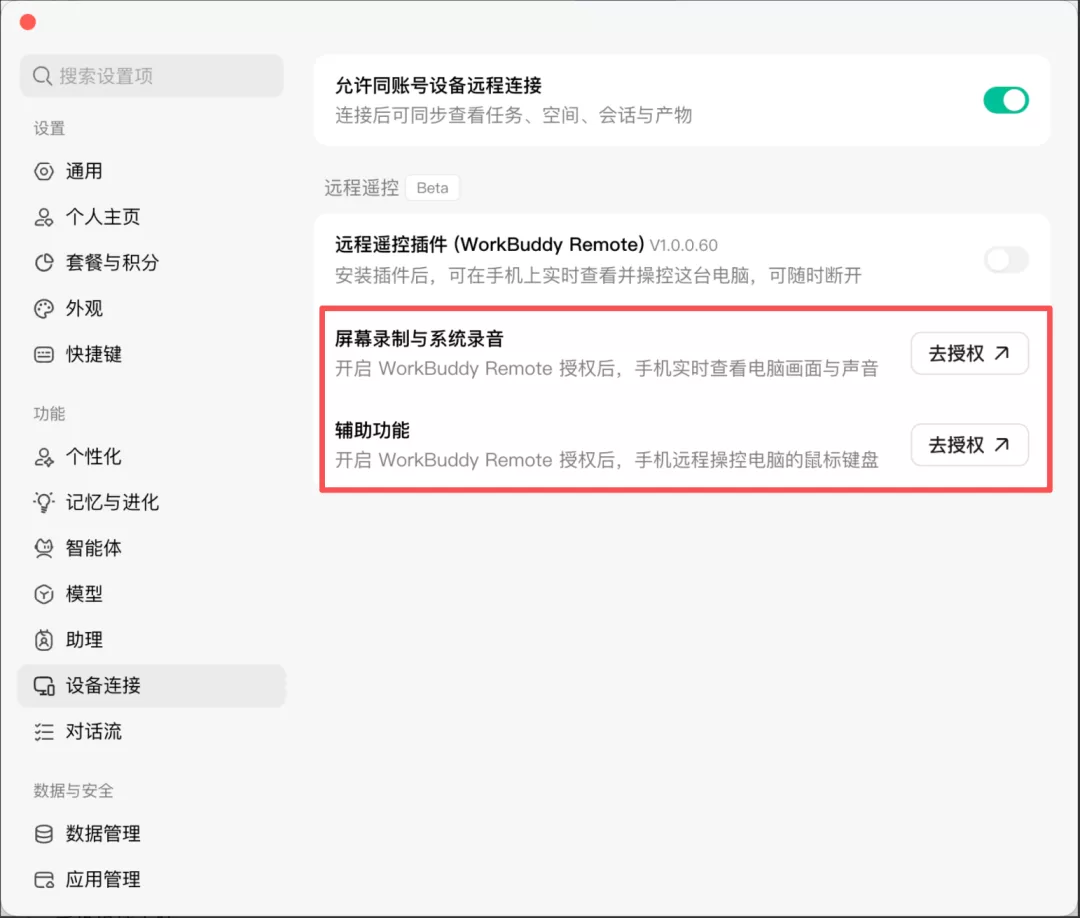Click the 通用 gear icon
The height and width of the screenshot is (918, 1080).
[x=43, y=171]
